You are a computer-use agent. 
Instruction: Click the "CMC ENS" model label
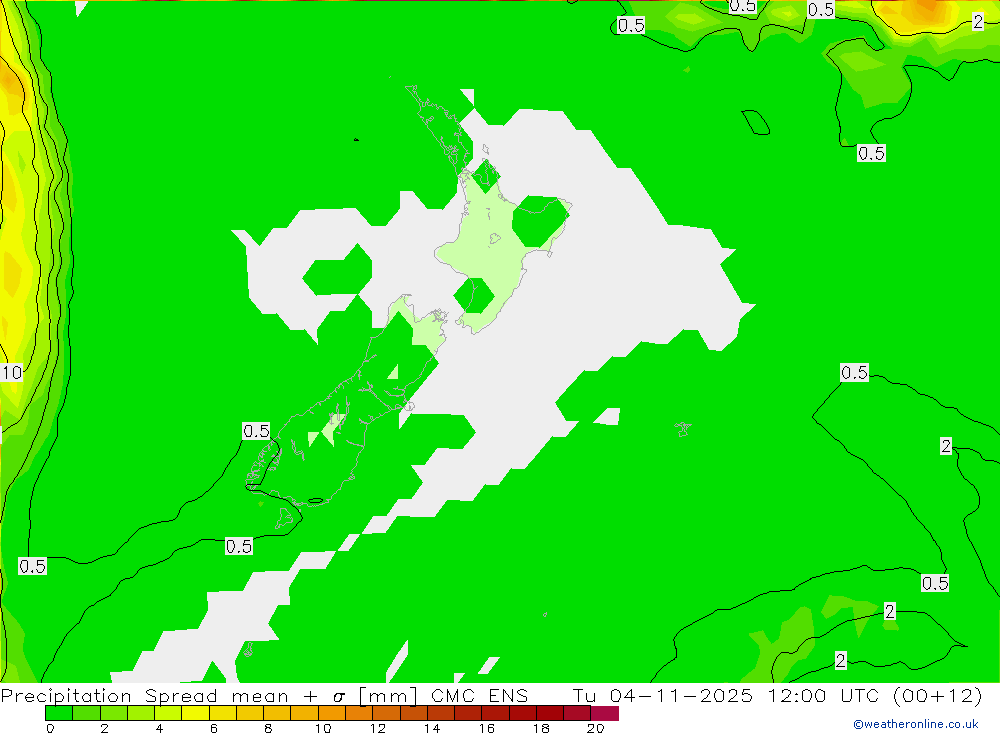coord(479,695)
